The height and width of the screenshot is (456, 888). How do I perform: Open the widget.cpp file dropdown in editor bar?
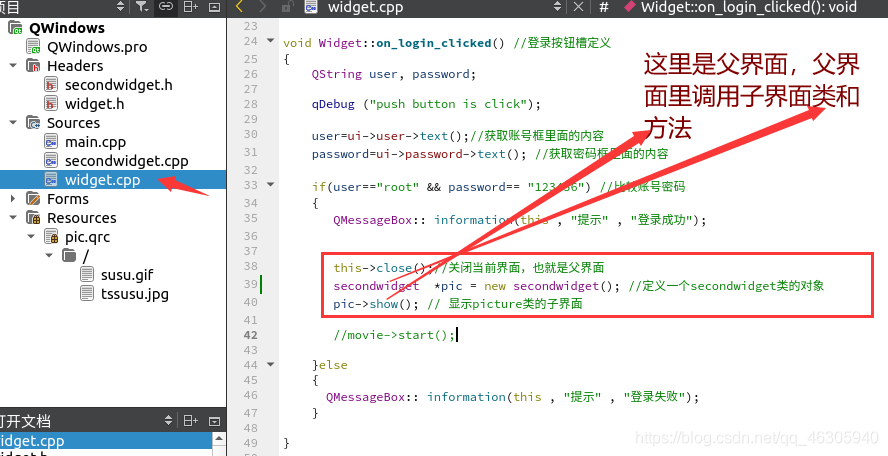coord(557,6)
